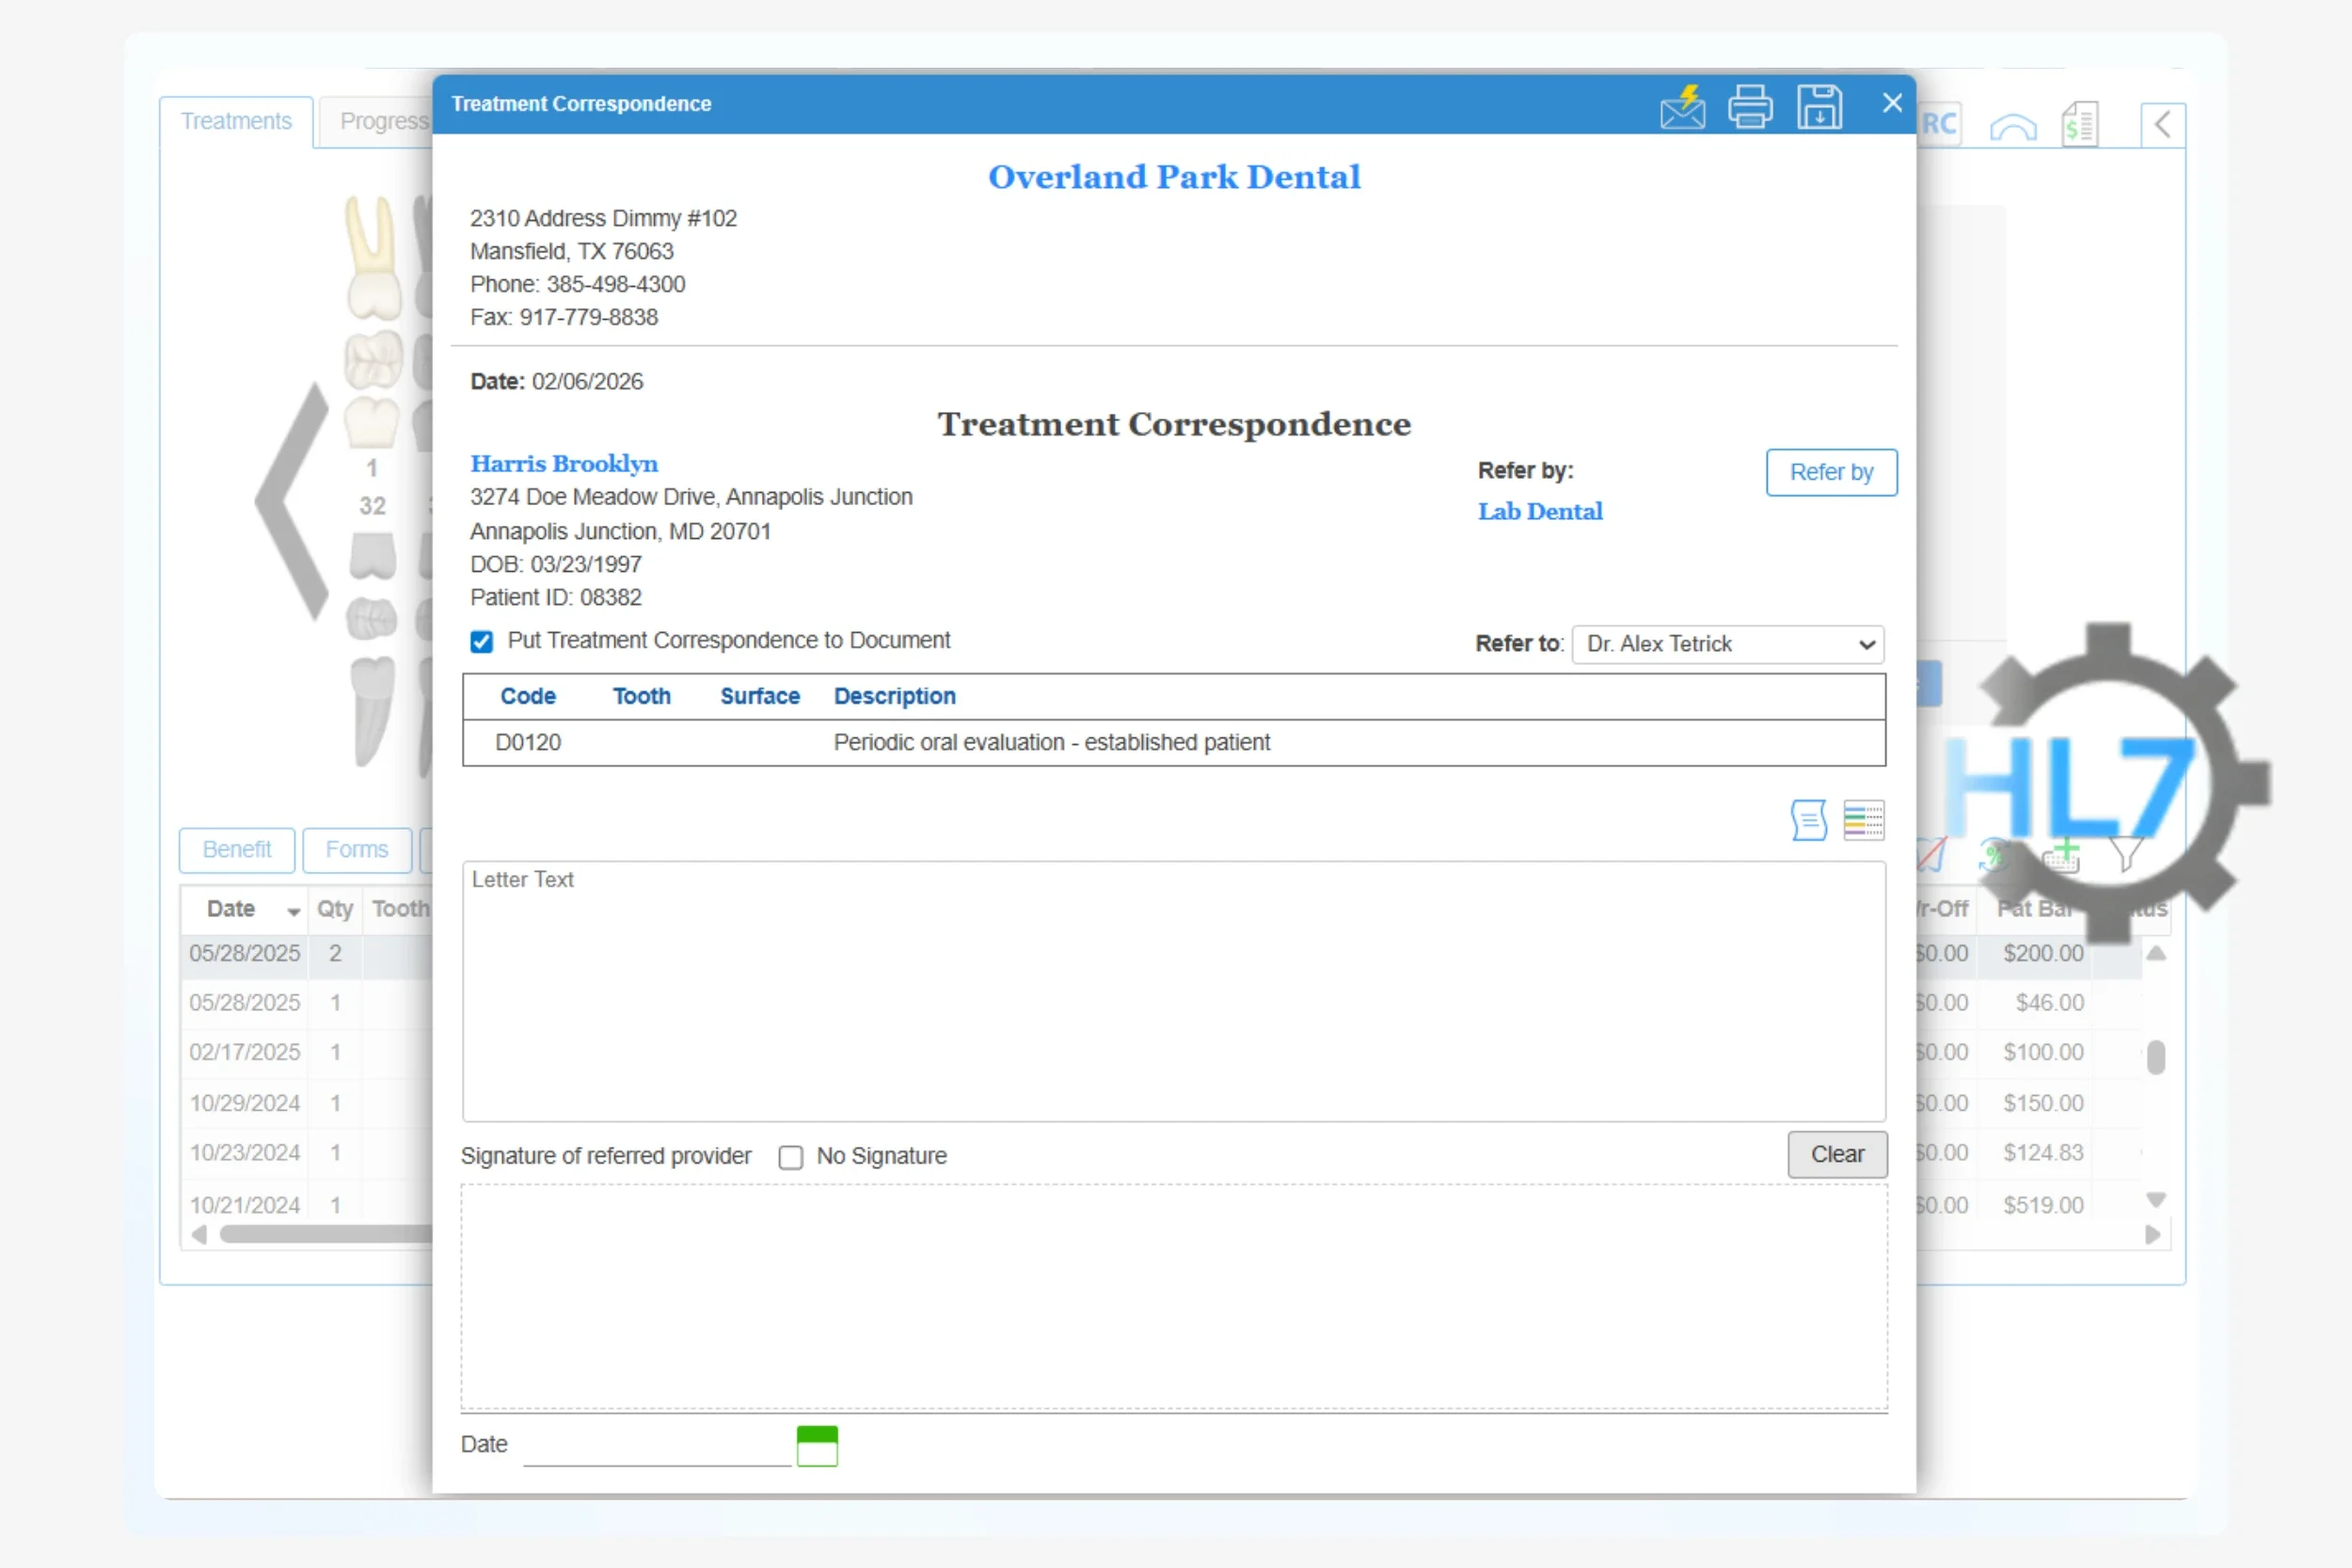Collapse the right panel with the chevron arrow
This screenshot has height=1568, width=2352.
tap(2162, 124)
